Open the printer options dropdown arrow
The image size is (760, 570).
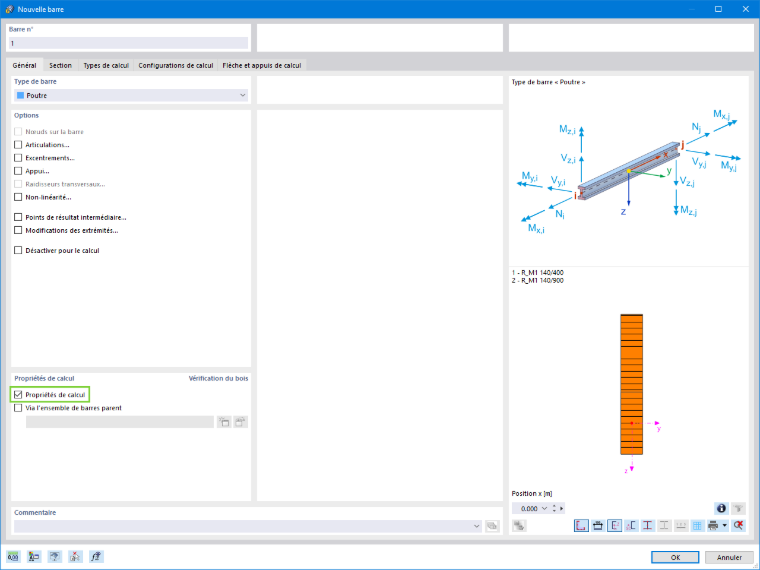[725, 525]
